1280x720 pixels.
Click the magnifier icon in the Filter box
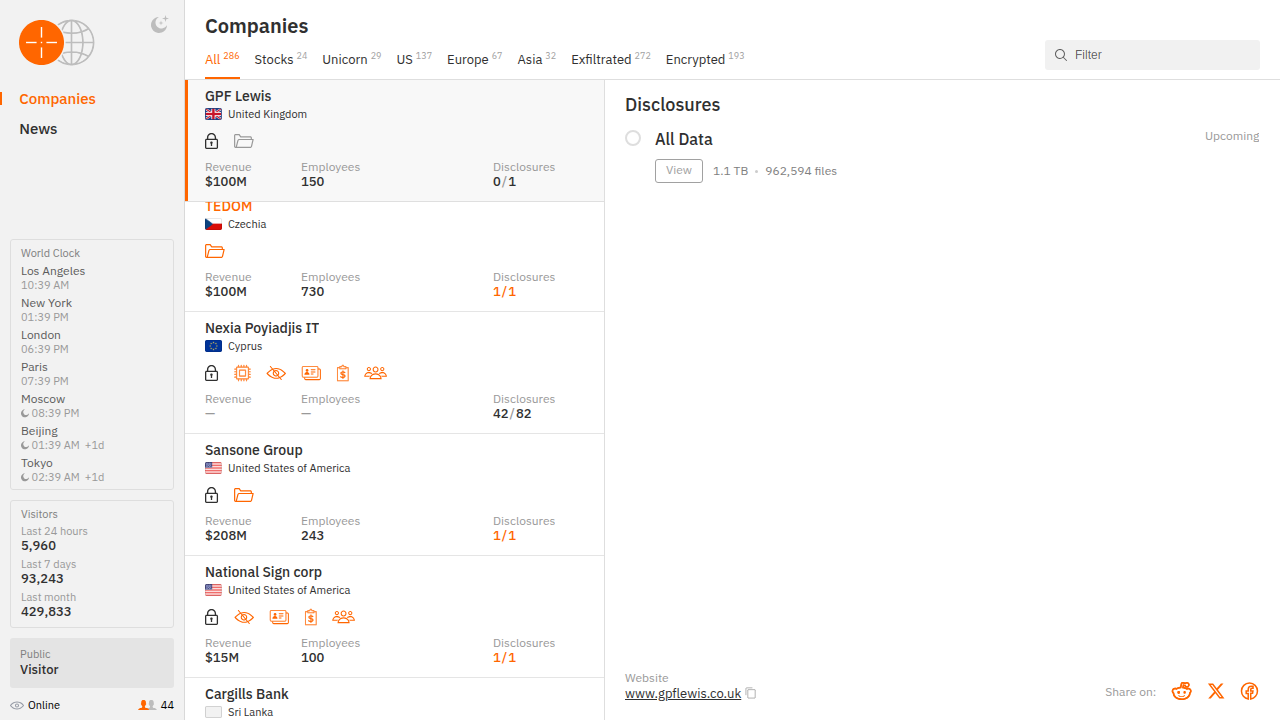1061,55
